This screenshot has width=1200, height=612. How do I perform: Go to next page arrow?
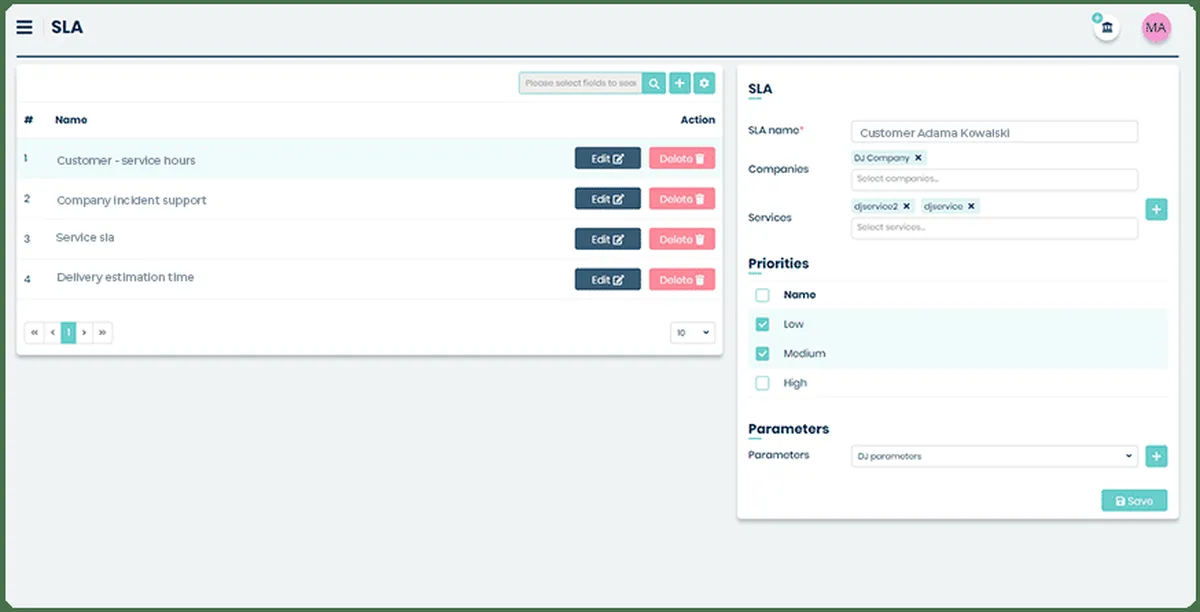click(x=84, y=332)
